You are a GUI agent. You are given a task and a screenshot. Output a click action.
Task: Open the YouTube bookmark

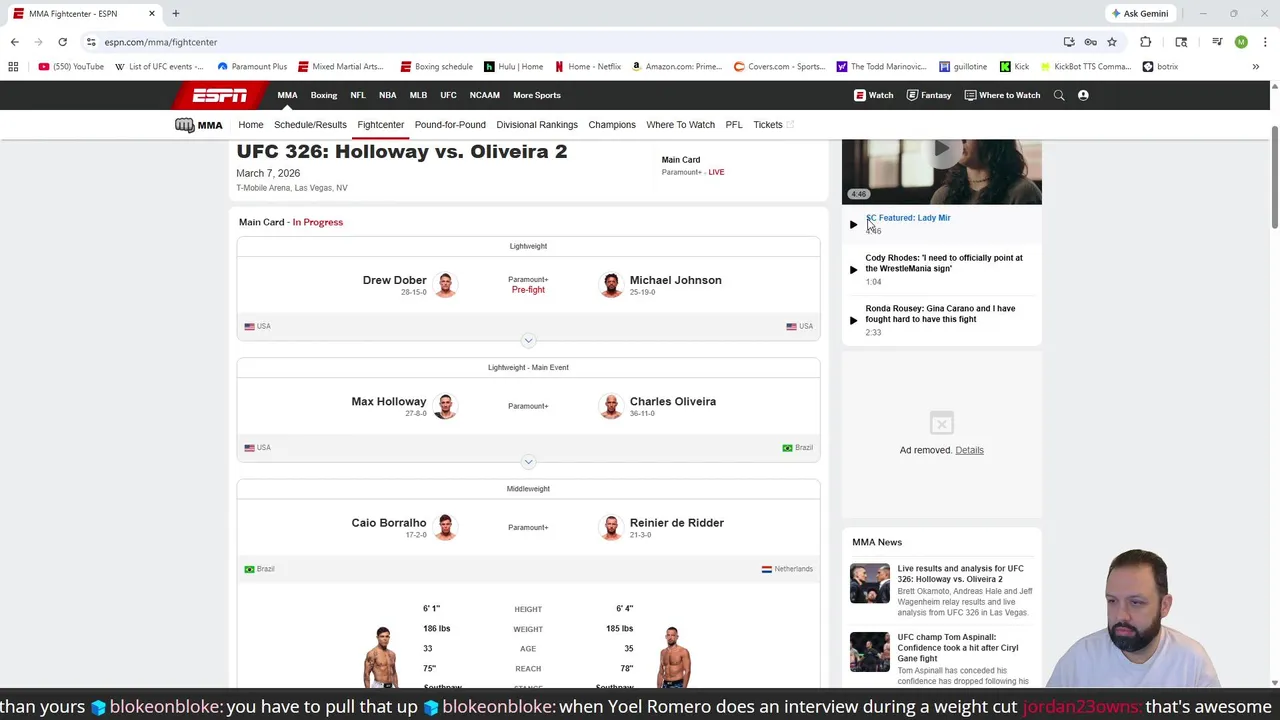[71, 67]
